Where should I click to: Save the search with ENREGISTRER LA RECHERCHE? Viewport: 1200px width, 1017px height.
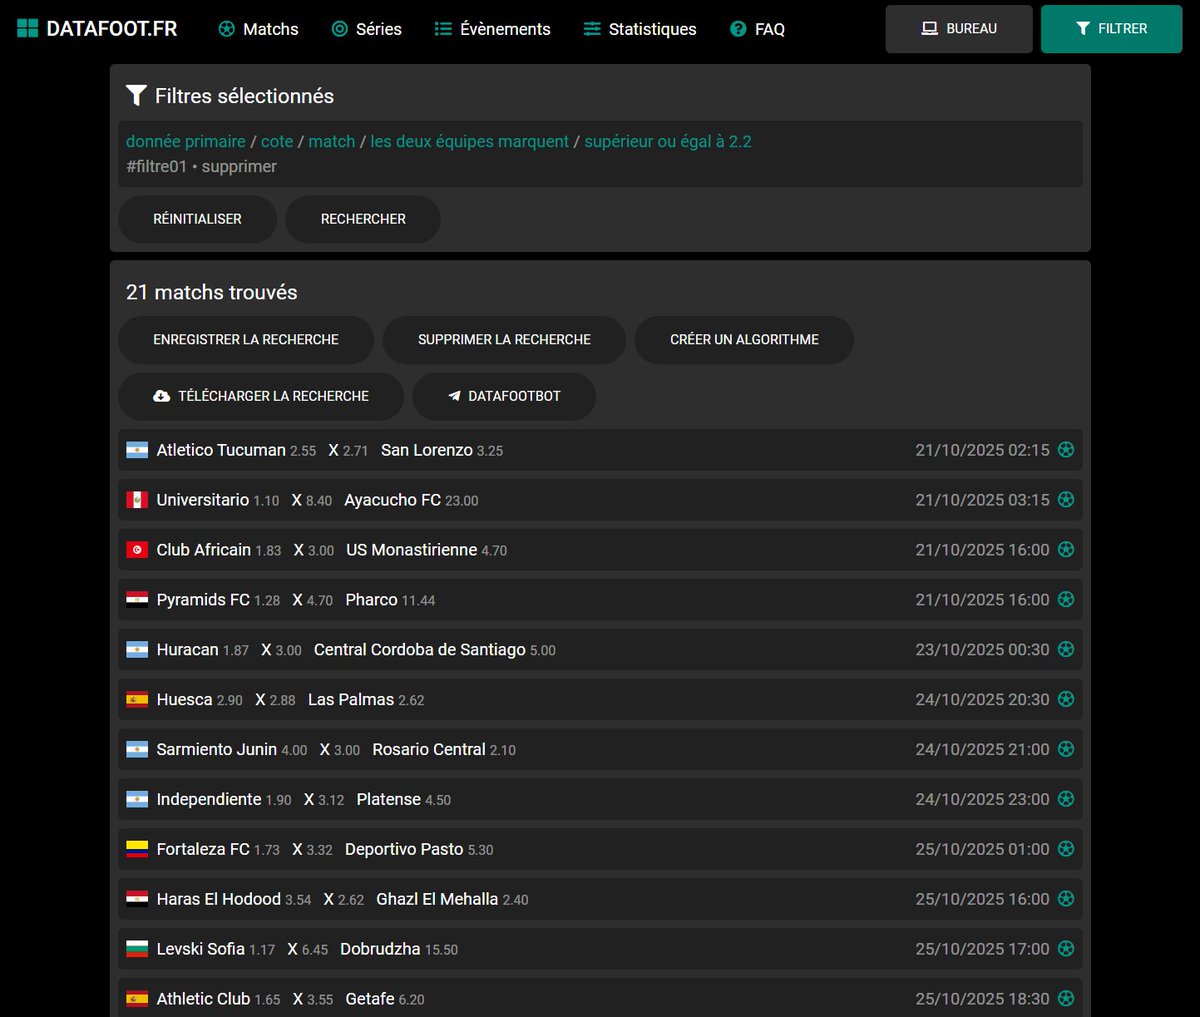coord(246,340)
